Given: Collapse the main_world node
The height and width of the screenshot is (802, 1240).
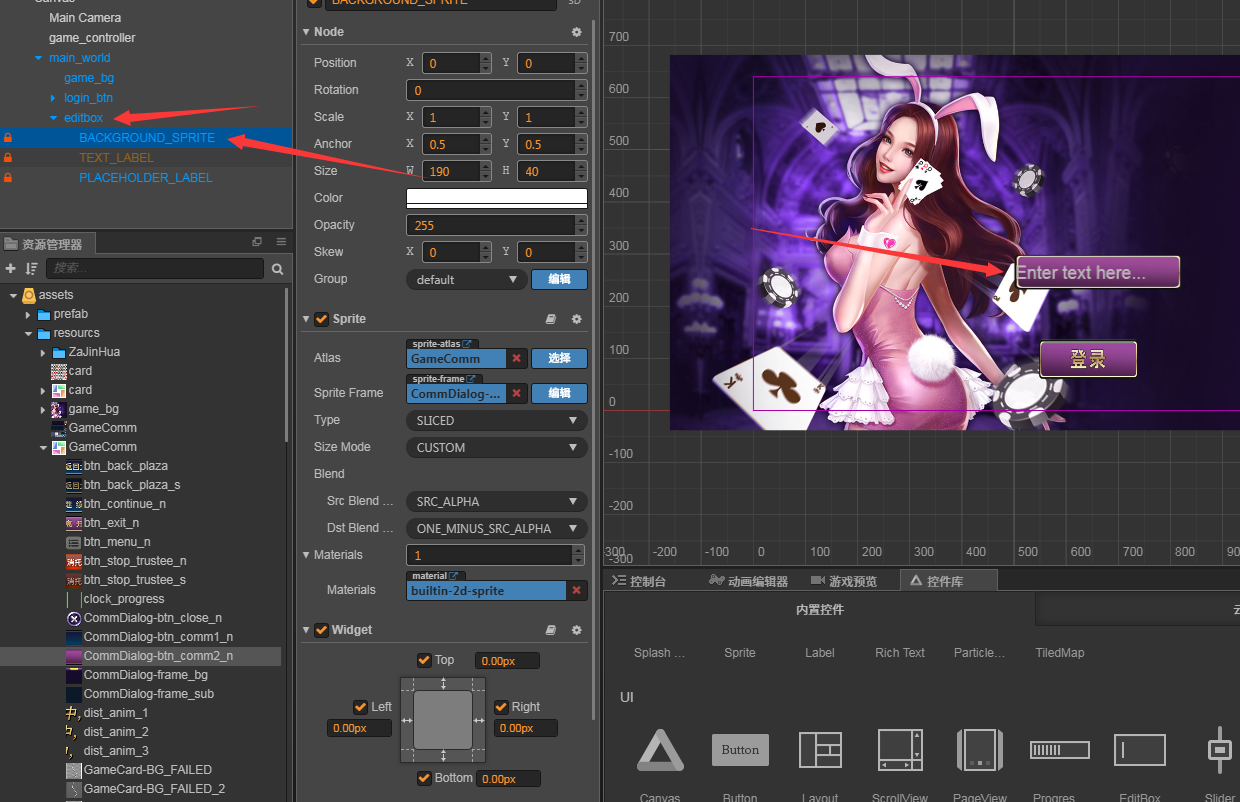Looking at the screenshot, I should 39,58.
